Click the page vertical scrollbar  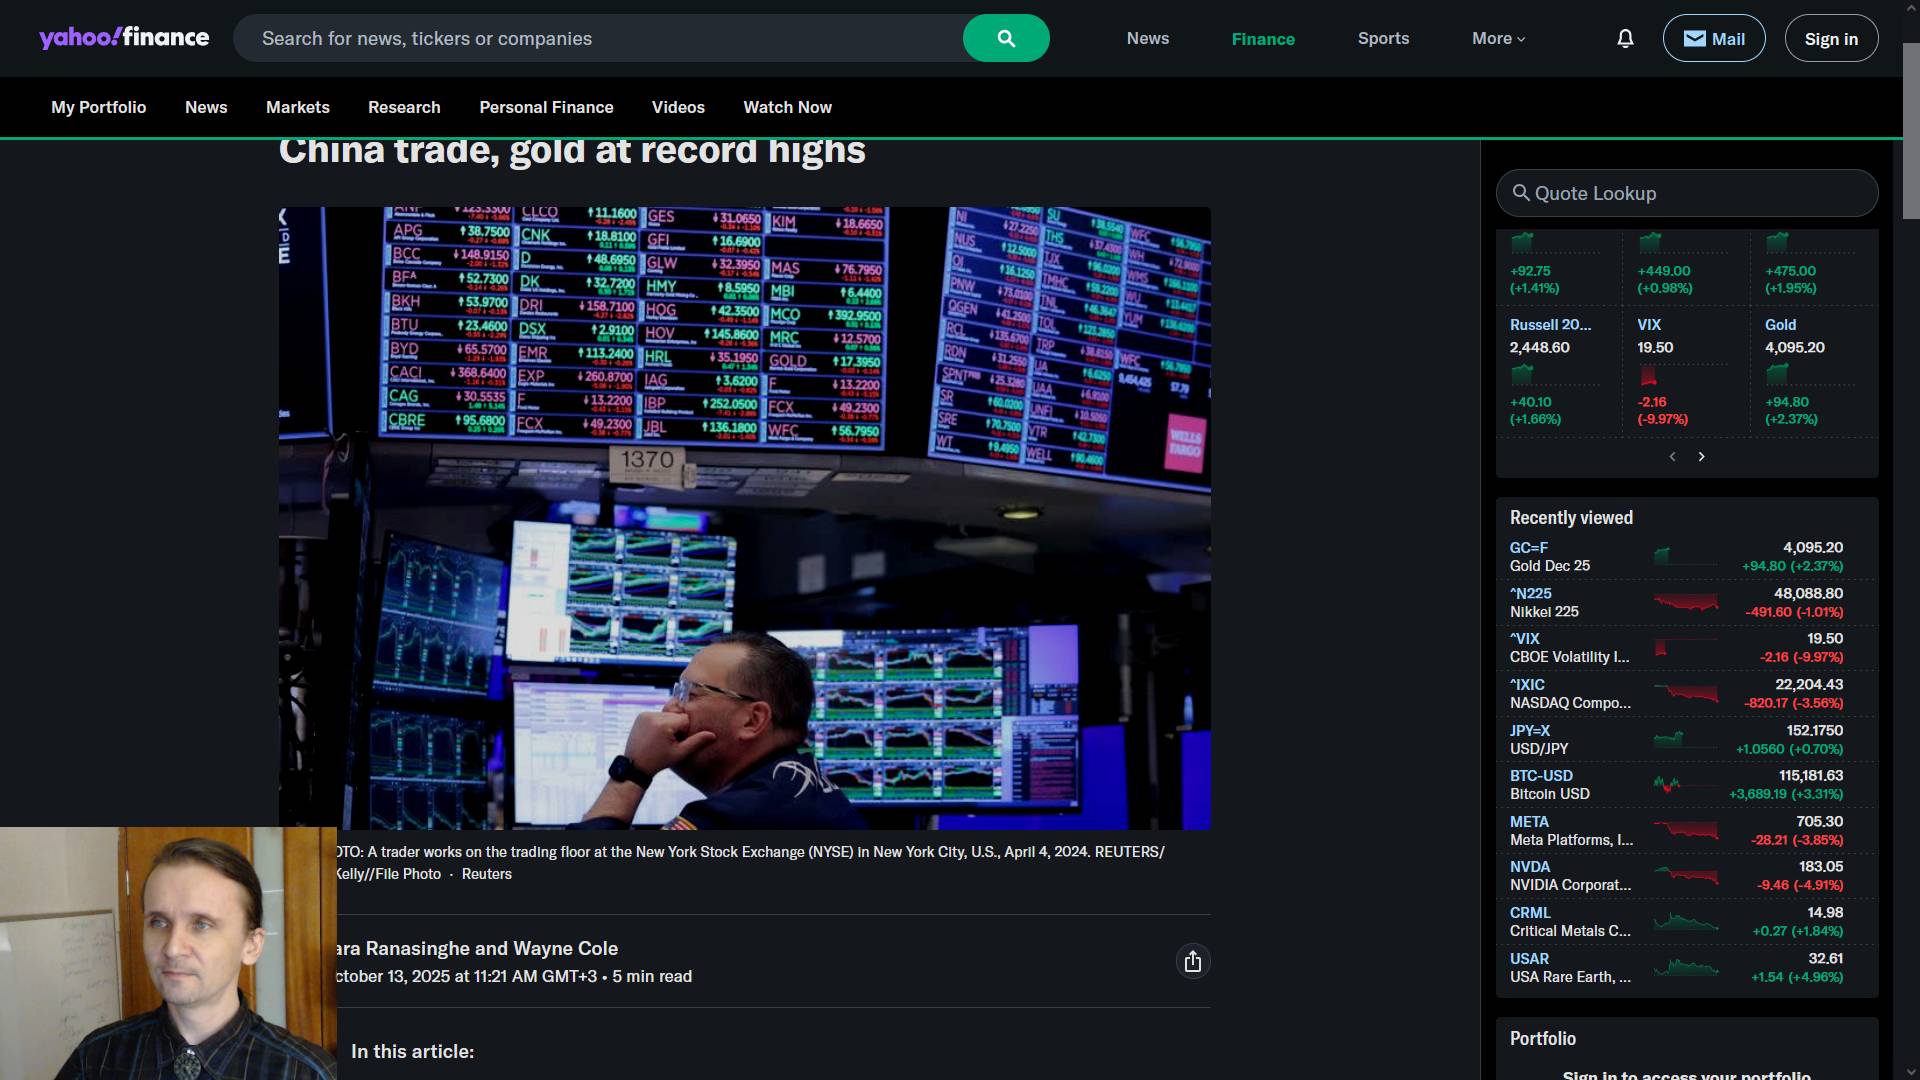pyautogui.click(x=1911, y=540)
